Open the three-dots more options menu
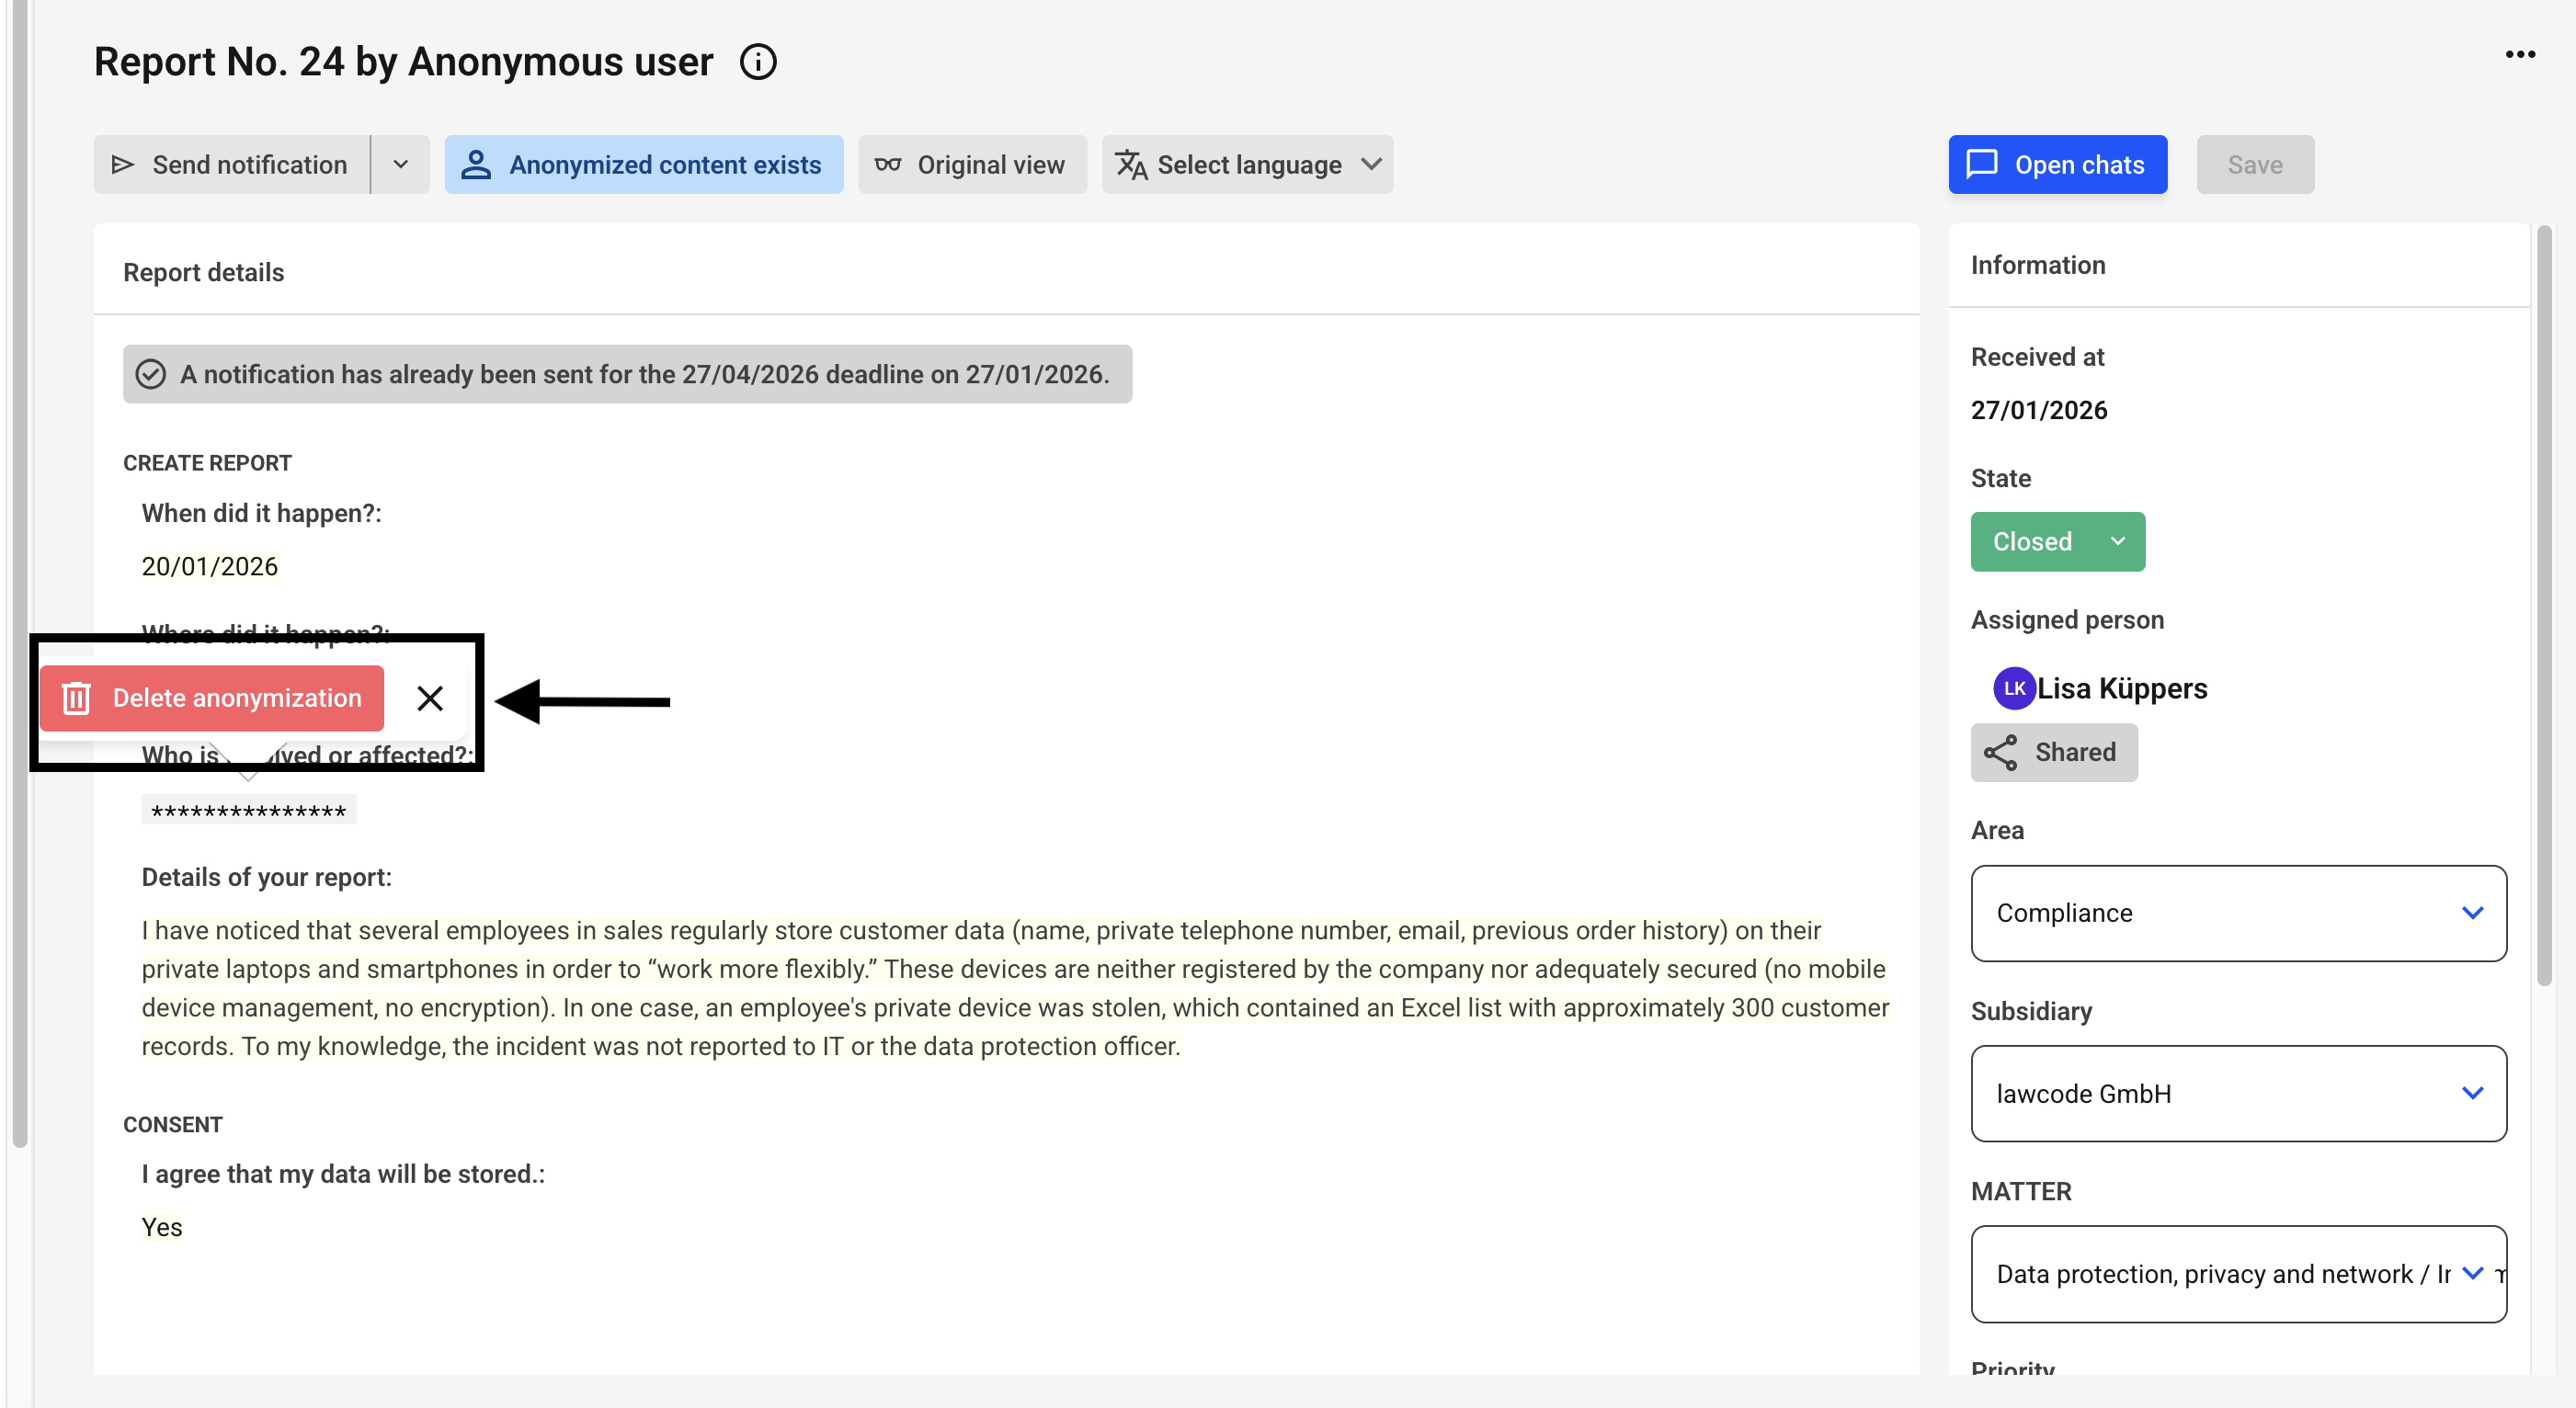 [2519, 55]
